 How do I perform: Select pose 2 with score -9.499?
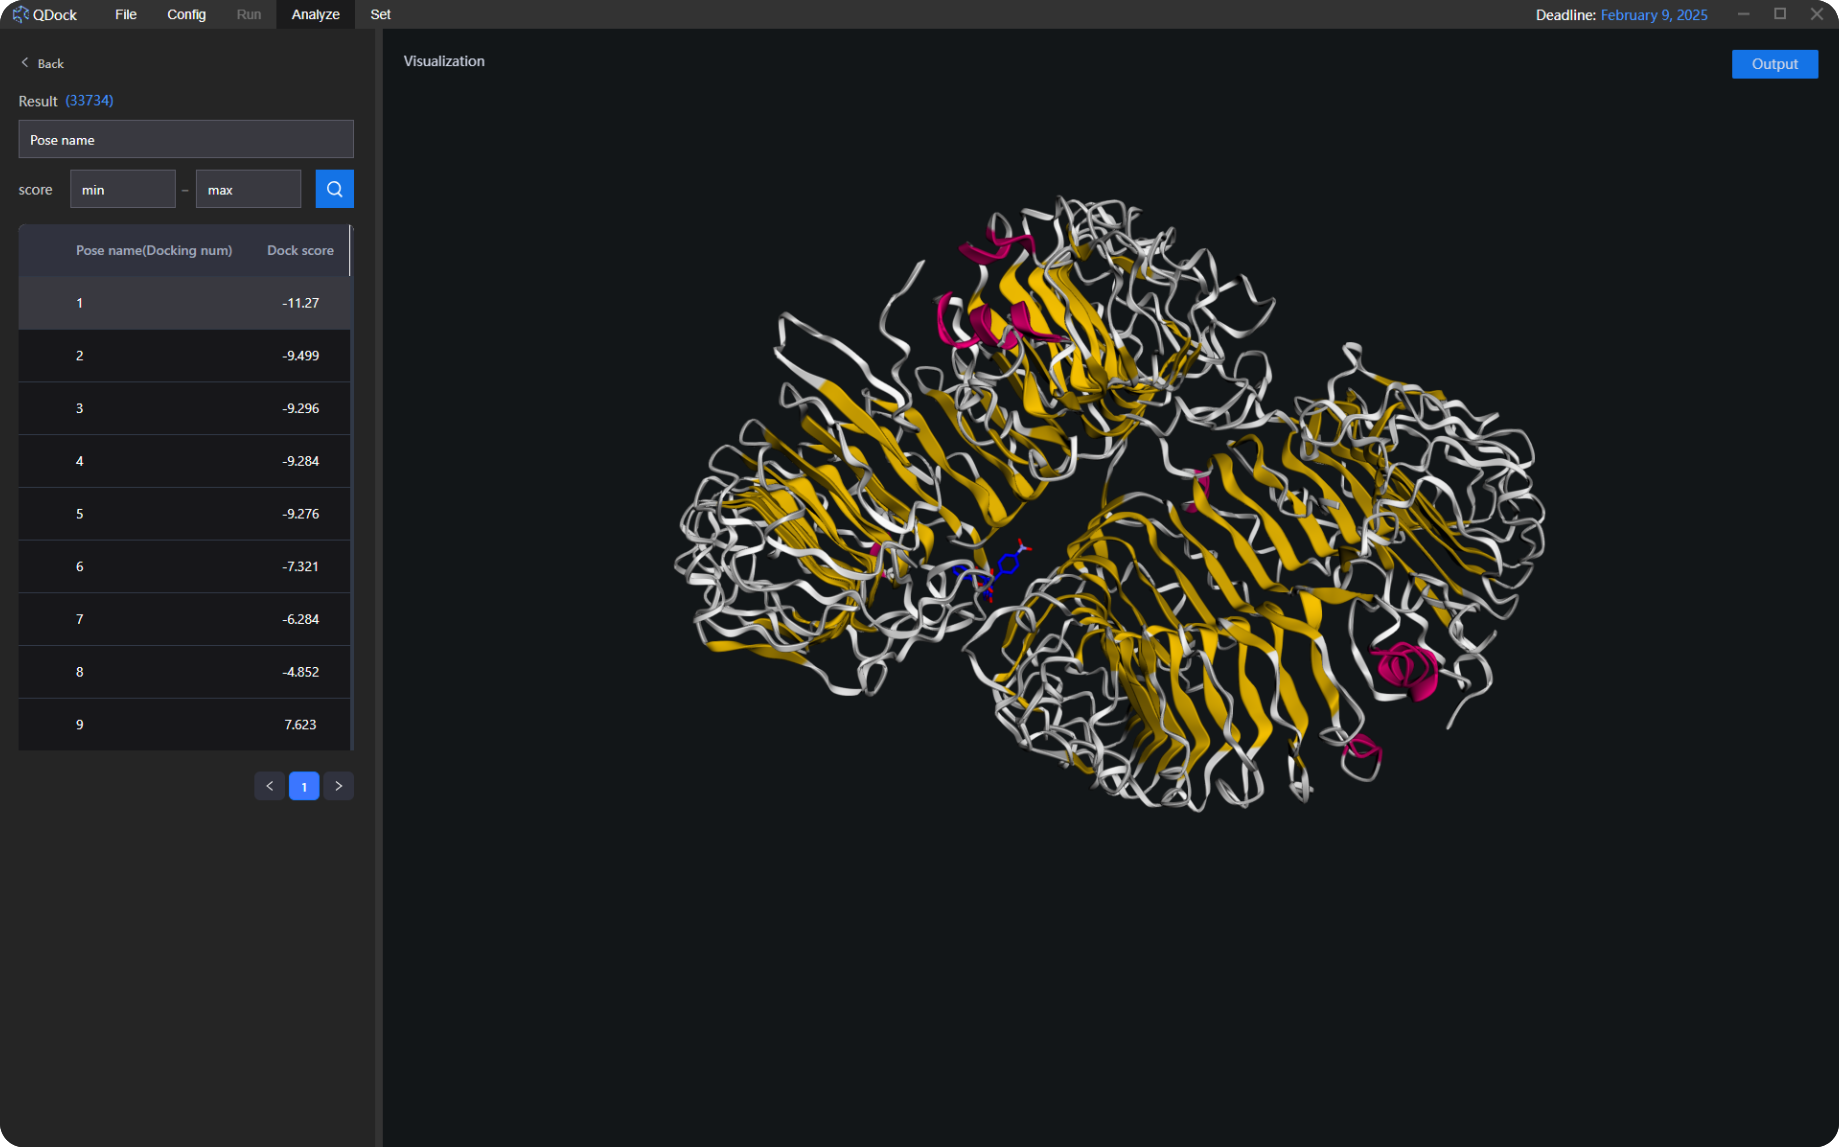(185, 356)
